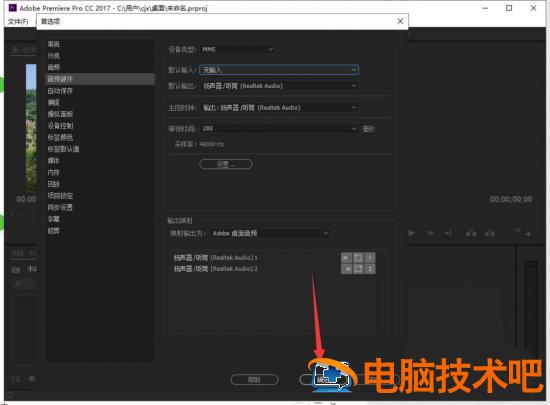Select 内存 in preferences sidebar

click(x=54, y=173)
